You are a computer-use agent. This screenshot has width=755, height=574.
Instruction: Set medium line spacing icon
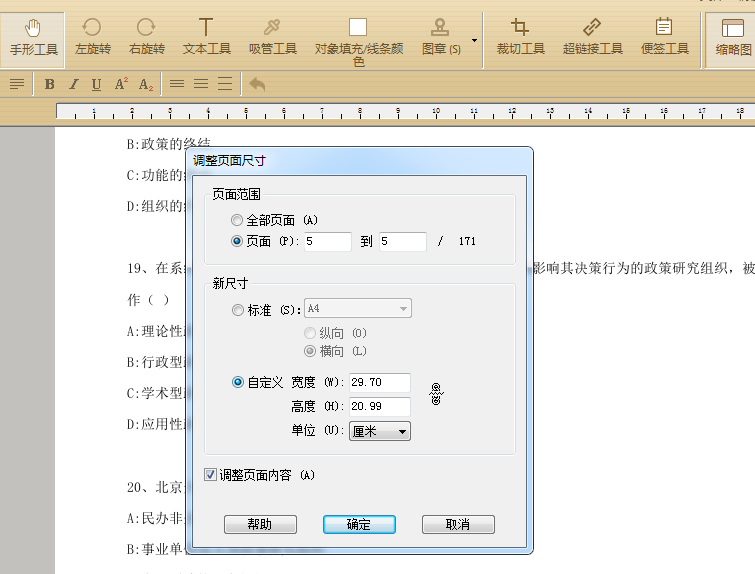point(201,84)
